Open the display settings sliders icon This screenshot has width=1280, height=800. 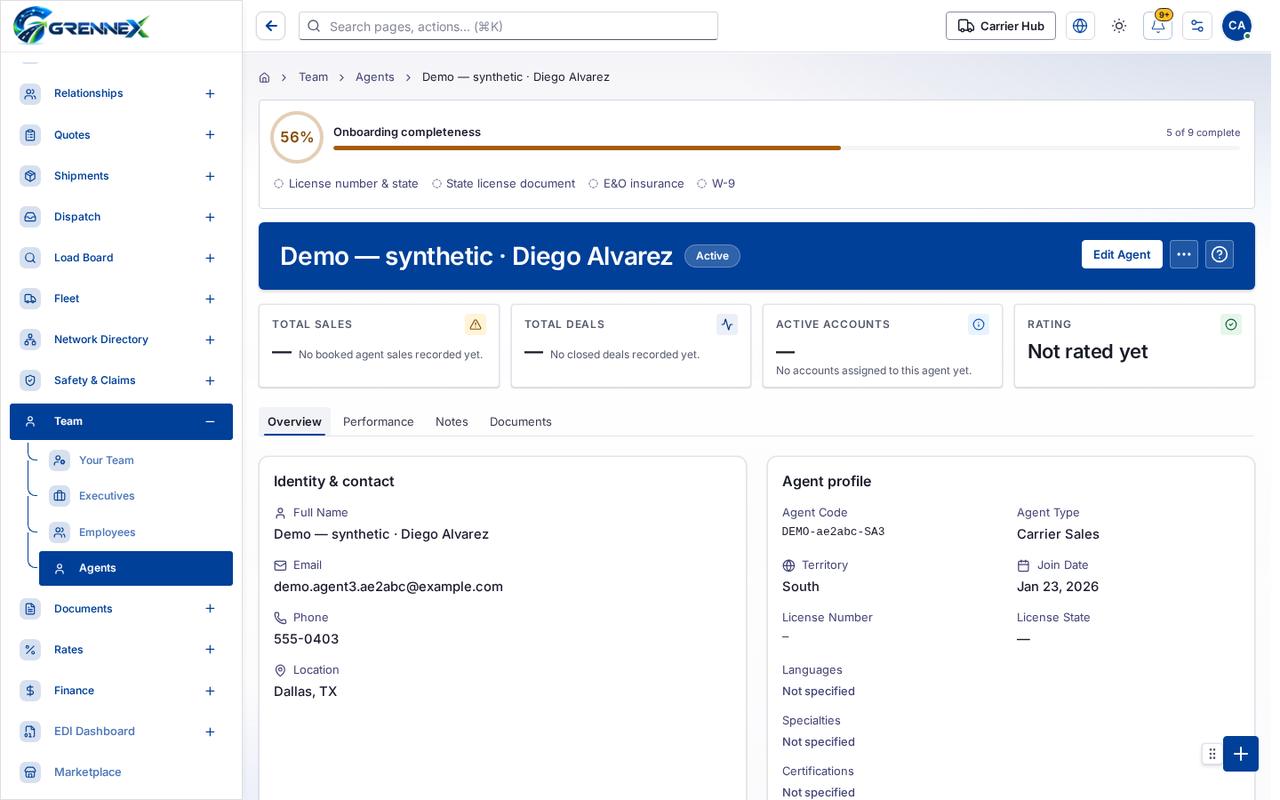tap(1197, 26)
